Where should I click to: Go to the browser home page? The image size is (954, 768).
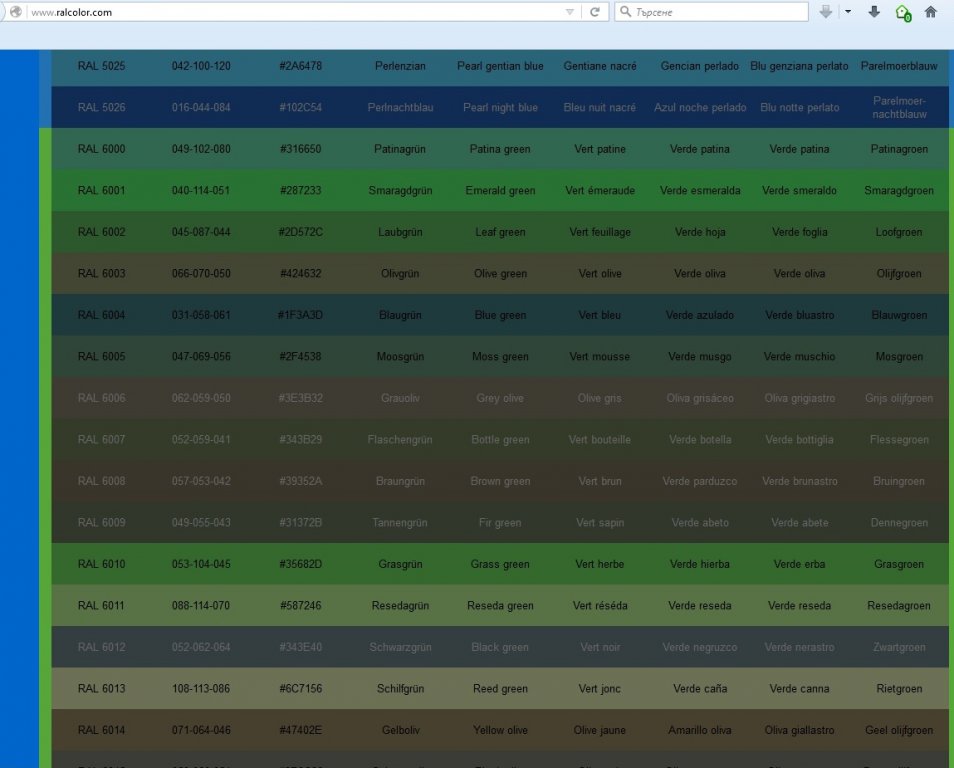pyautogui.click(x=931, y=12)
